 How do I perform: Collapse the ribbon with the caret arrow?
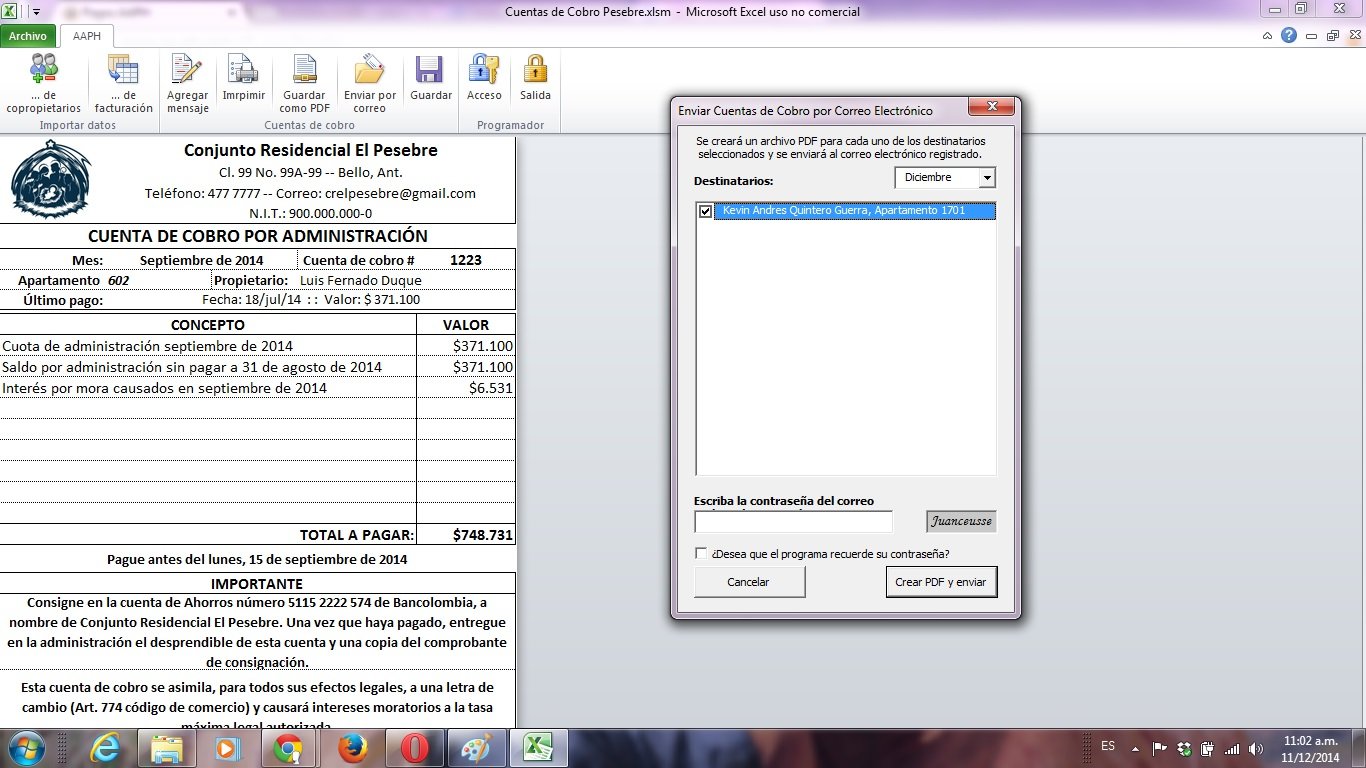click(1267, 36)
